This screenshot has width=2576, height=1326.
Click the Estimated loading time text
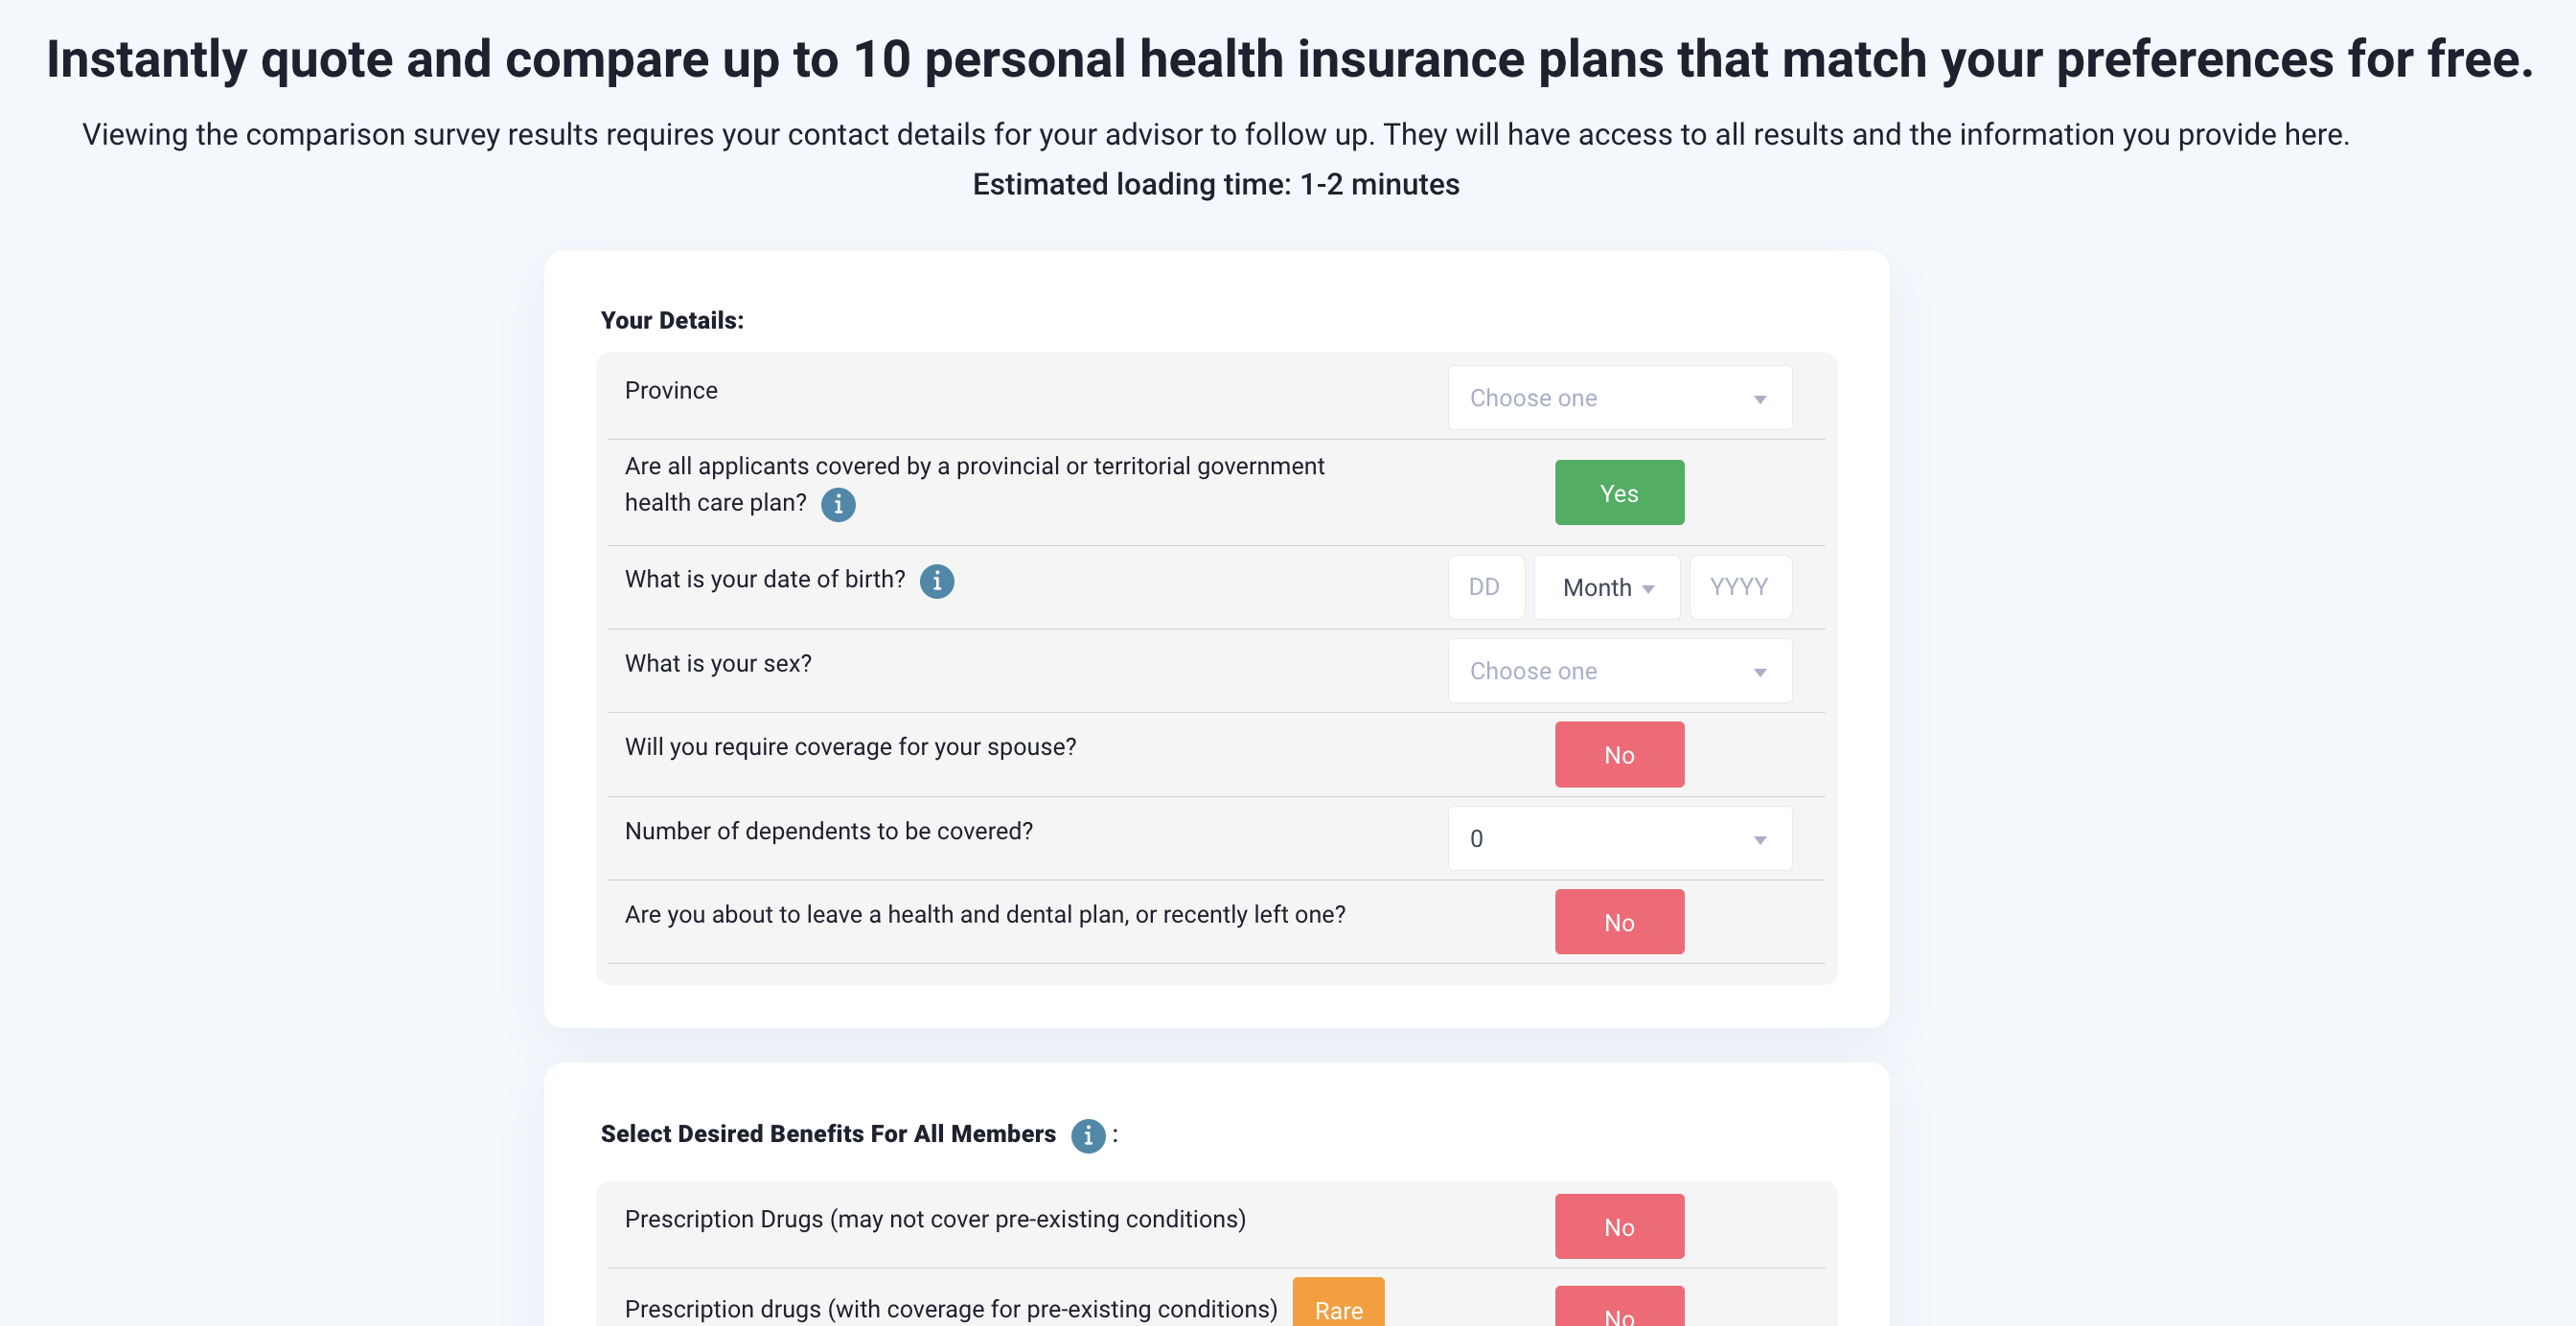(x=1215, y=185)
